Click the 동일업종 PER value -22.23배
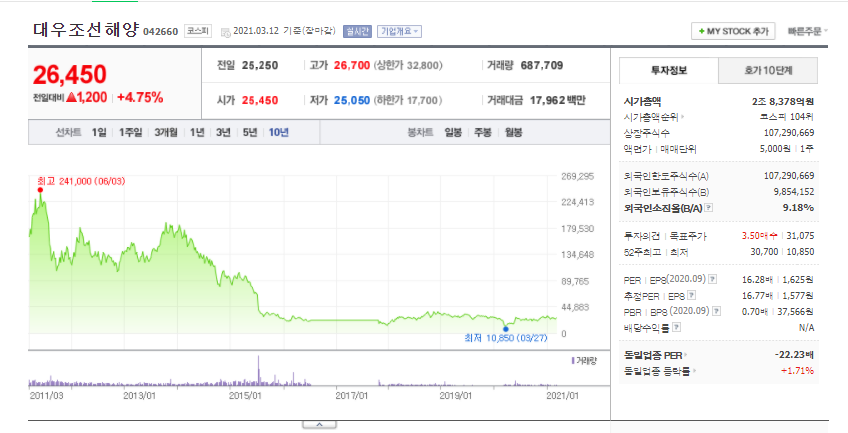 [x=794, y=355]
